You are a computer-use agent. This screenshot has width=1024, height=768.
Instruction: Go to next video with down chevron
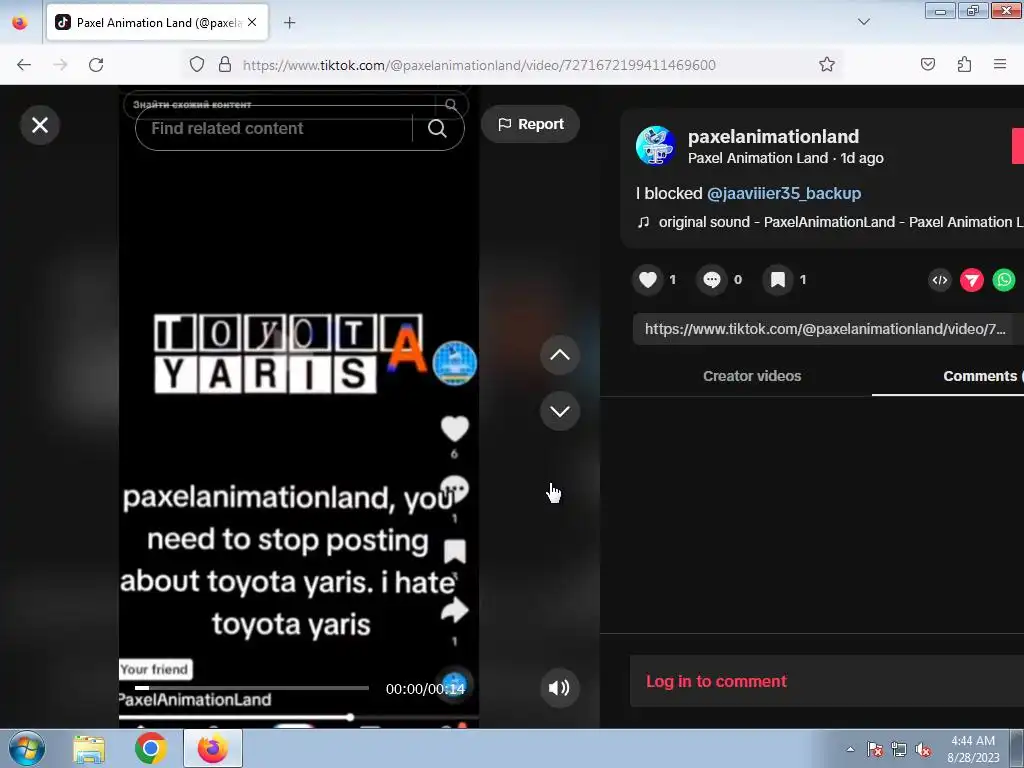pyautogui.click(x=560, y=411)
